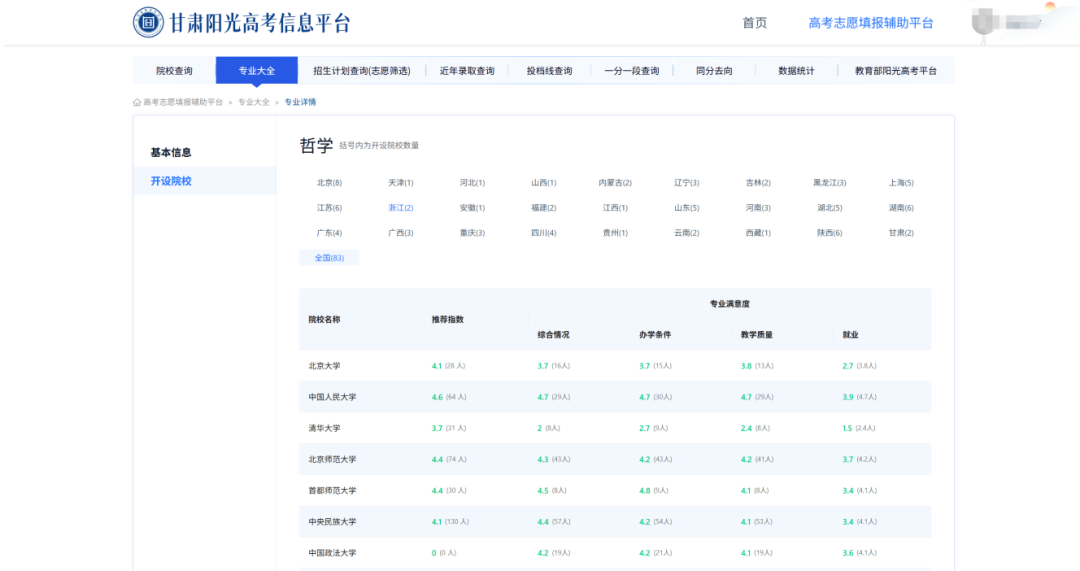This screenshot has height=571, width=1080.
Task: Click the 院校名称 column header
Action: click(324, 319)
